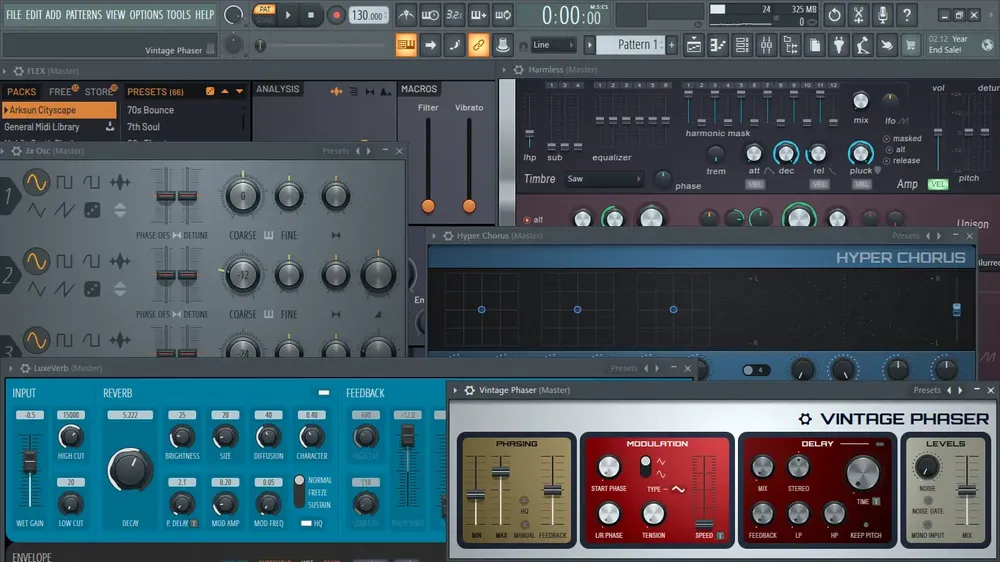Select the masked radio option in Harmless
Screen dimensions: 1000x562
[886, 138]
